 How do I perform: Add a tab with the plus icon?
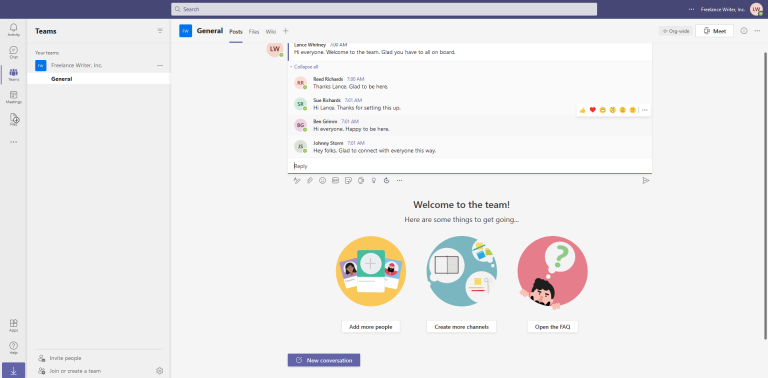coord(286,31)
